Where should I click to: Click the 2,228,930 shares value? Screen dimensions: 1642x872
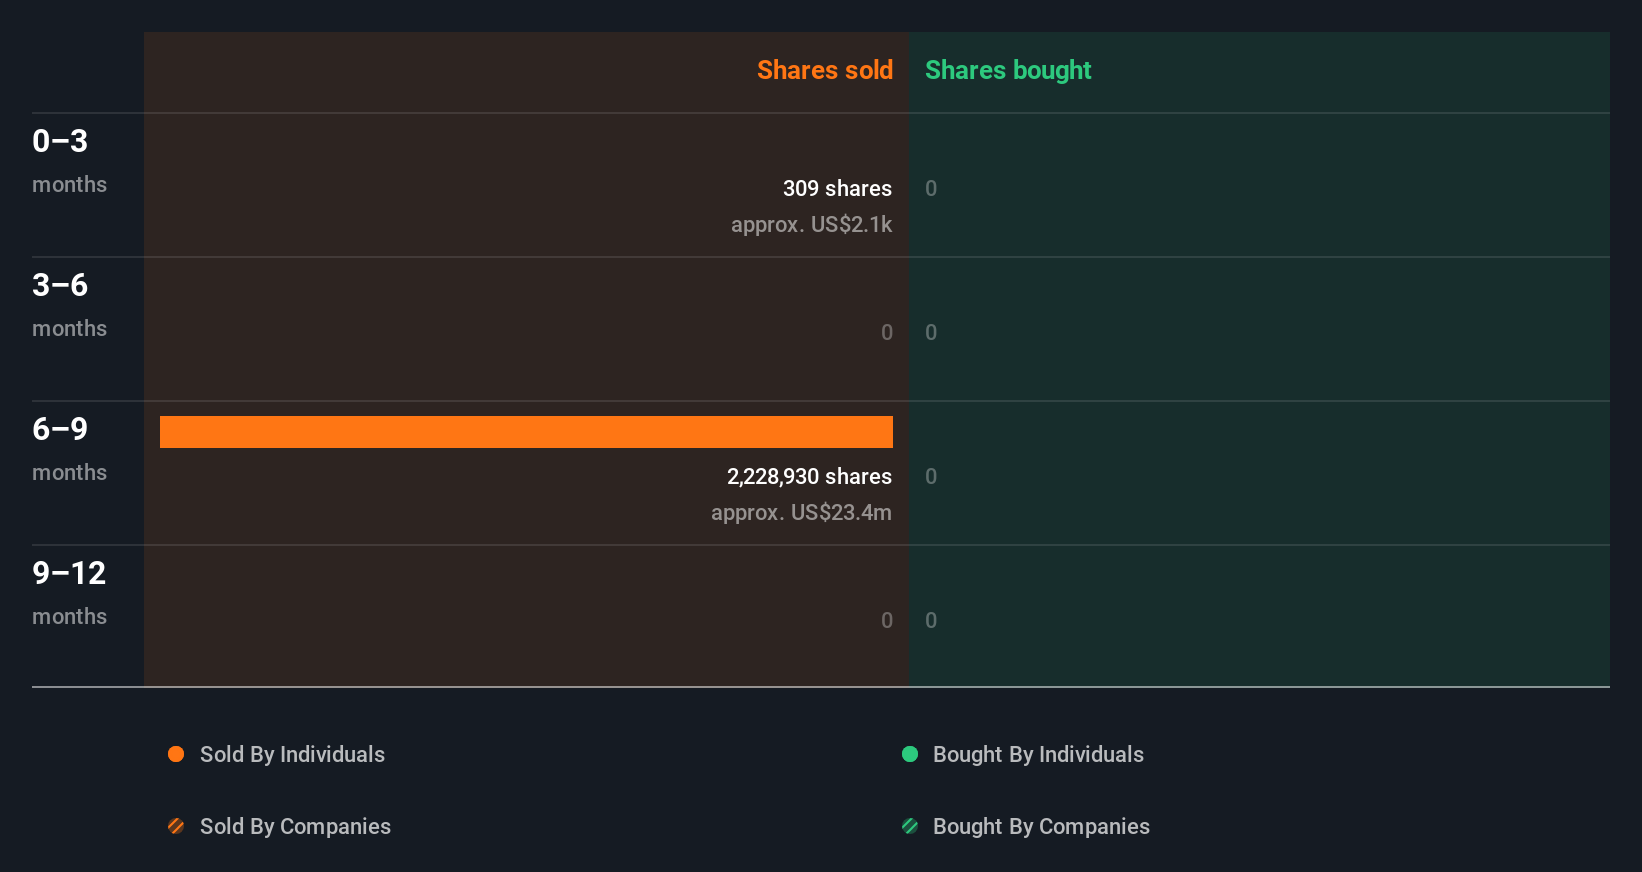(x=809, y=476)
